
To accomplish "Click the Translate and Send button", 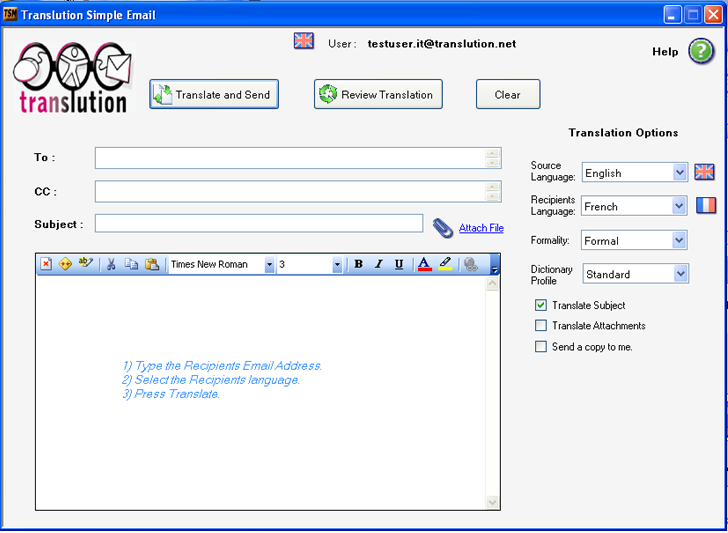I will tap(214, 94).
